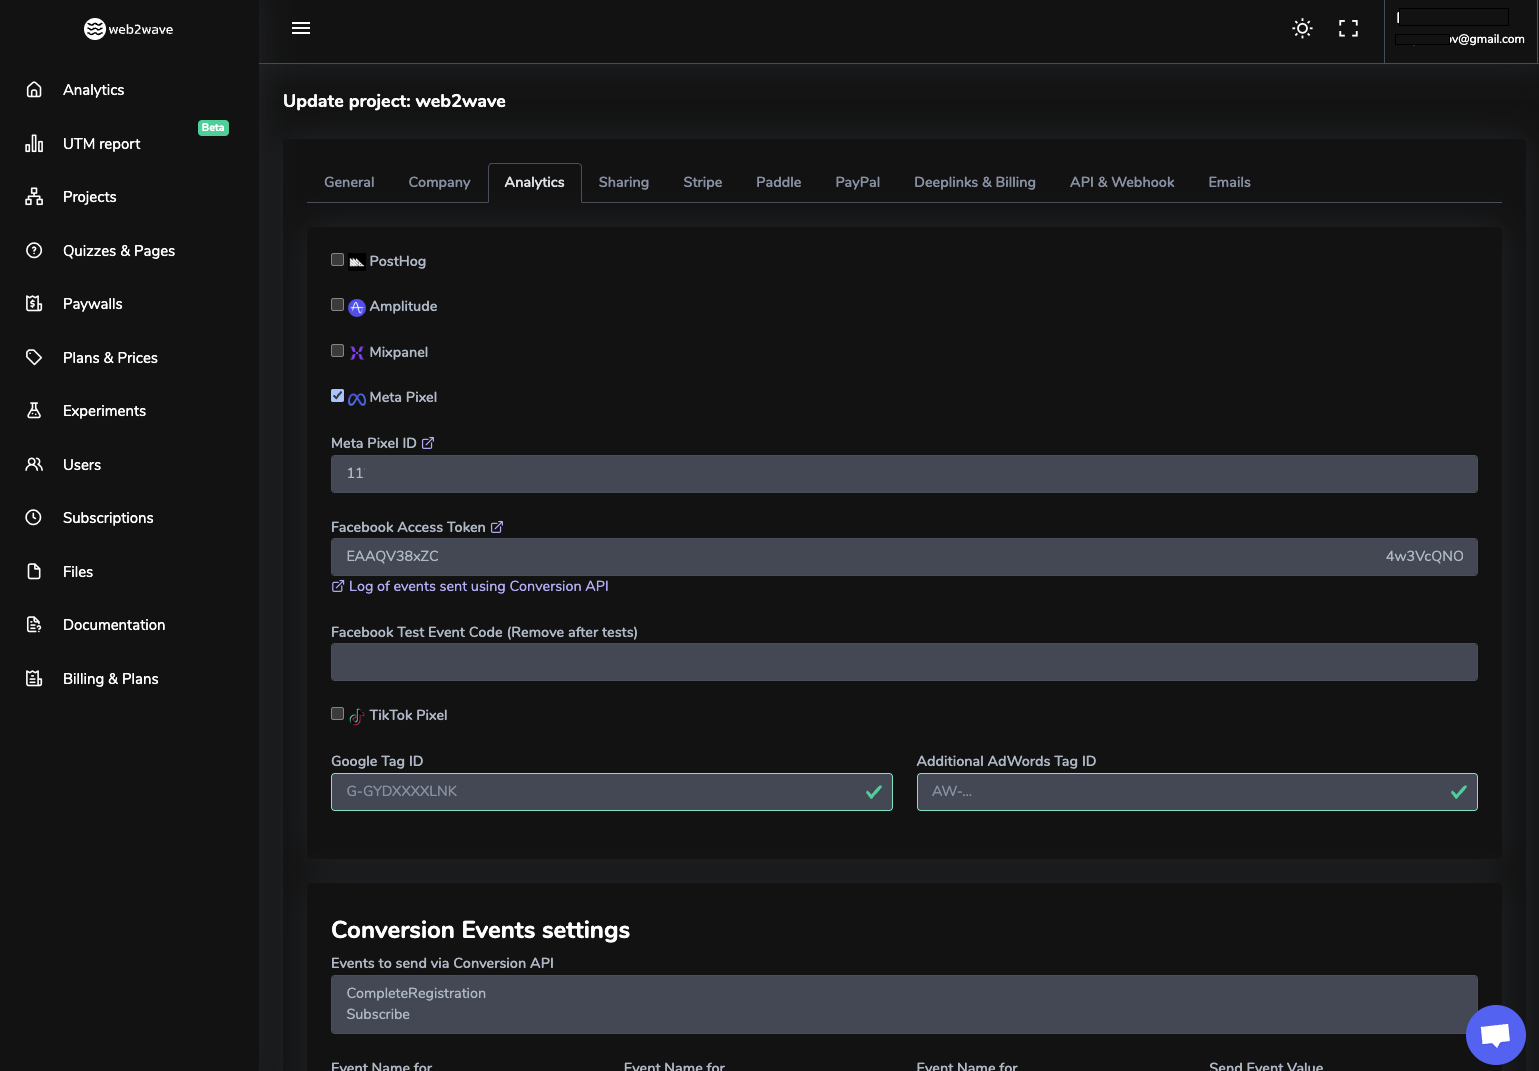
Task: Open the Emails tab
Action: click(1230, 182)
